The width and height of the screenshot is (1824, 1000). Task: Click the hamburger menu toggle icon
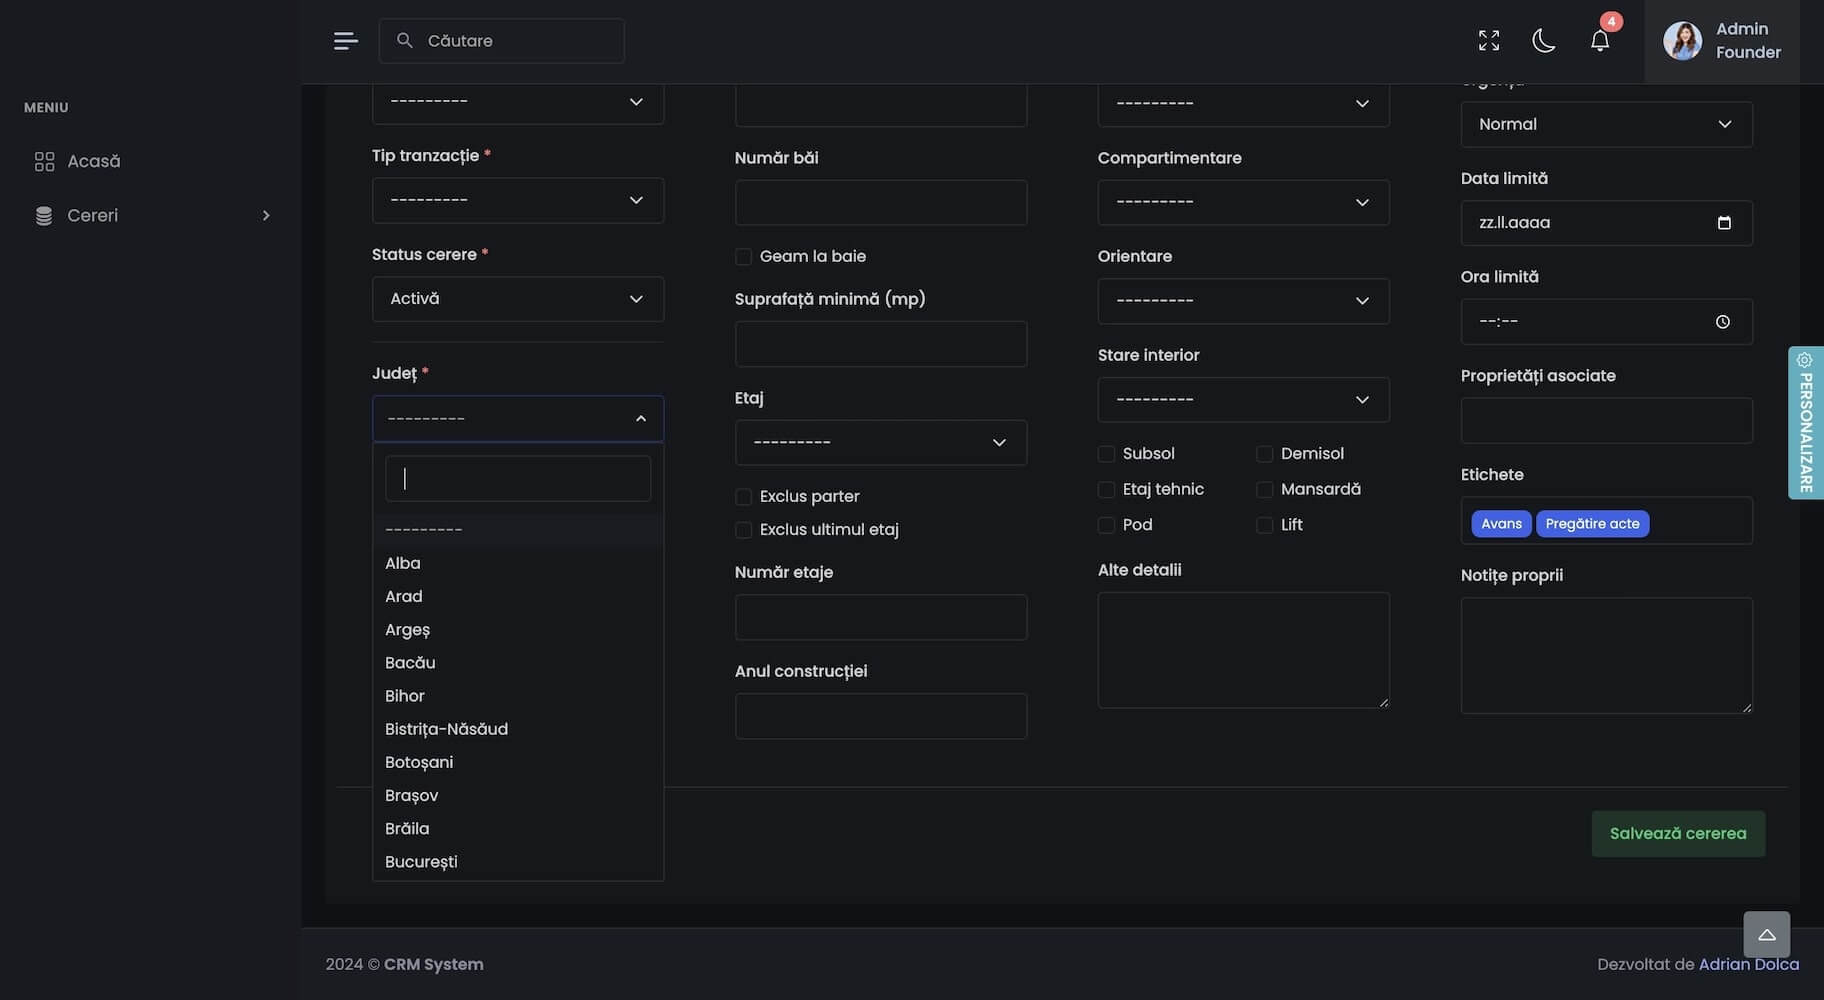345,41
